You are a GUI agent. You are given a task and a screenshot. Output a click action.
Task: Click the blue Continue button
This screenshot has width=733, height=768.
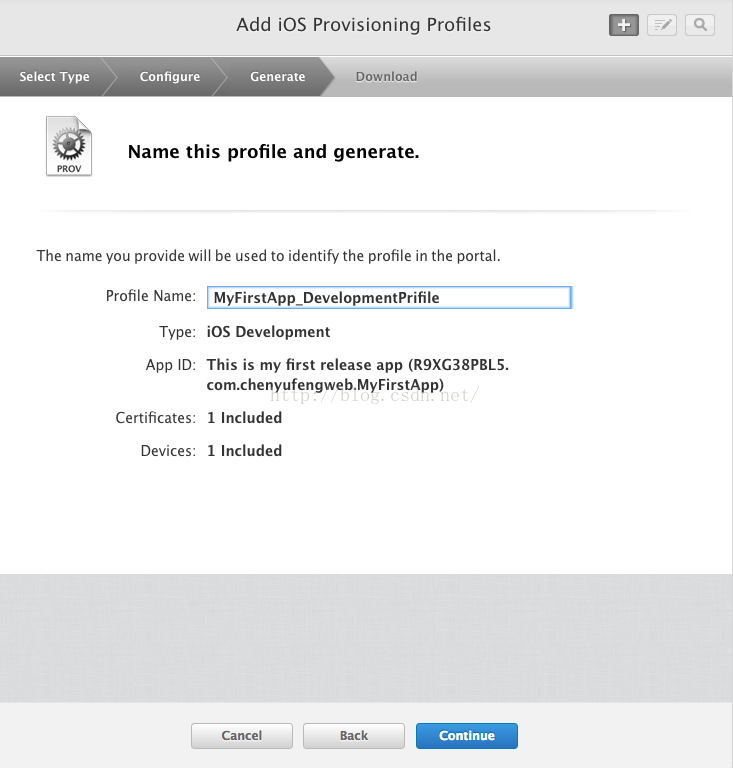(x=467, y=736)
